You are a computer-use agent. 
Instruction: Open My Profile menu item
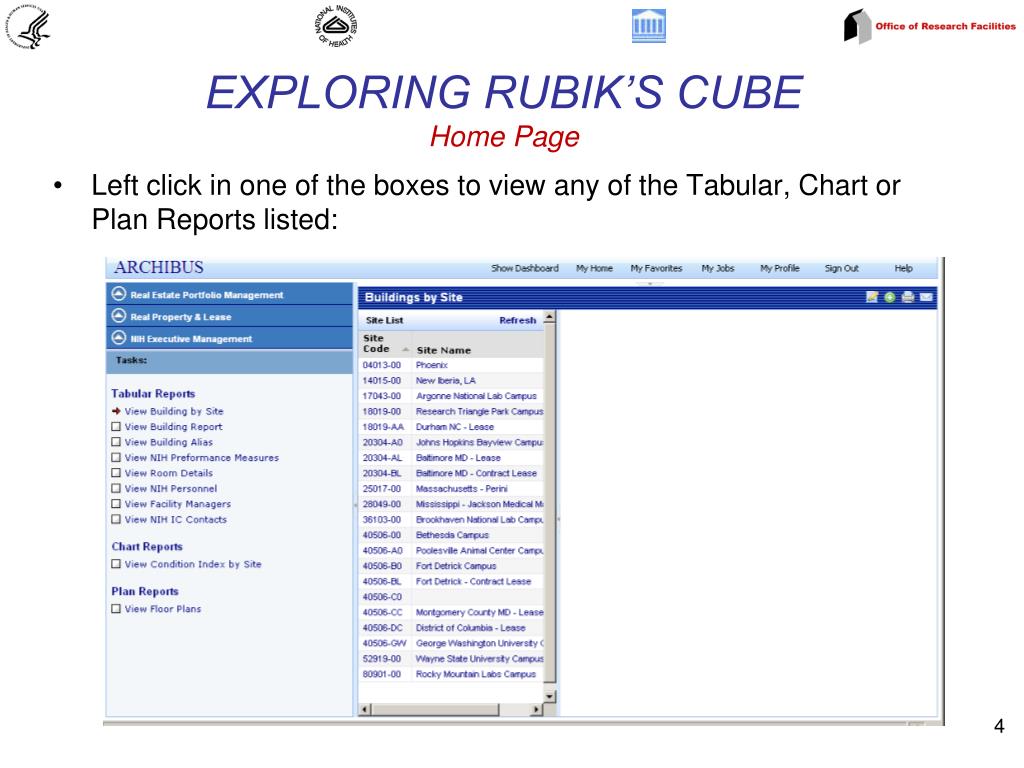pos(780,268)
